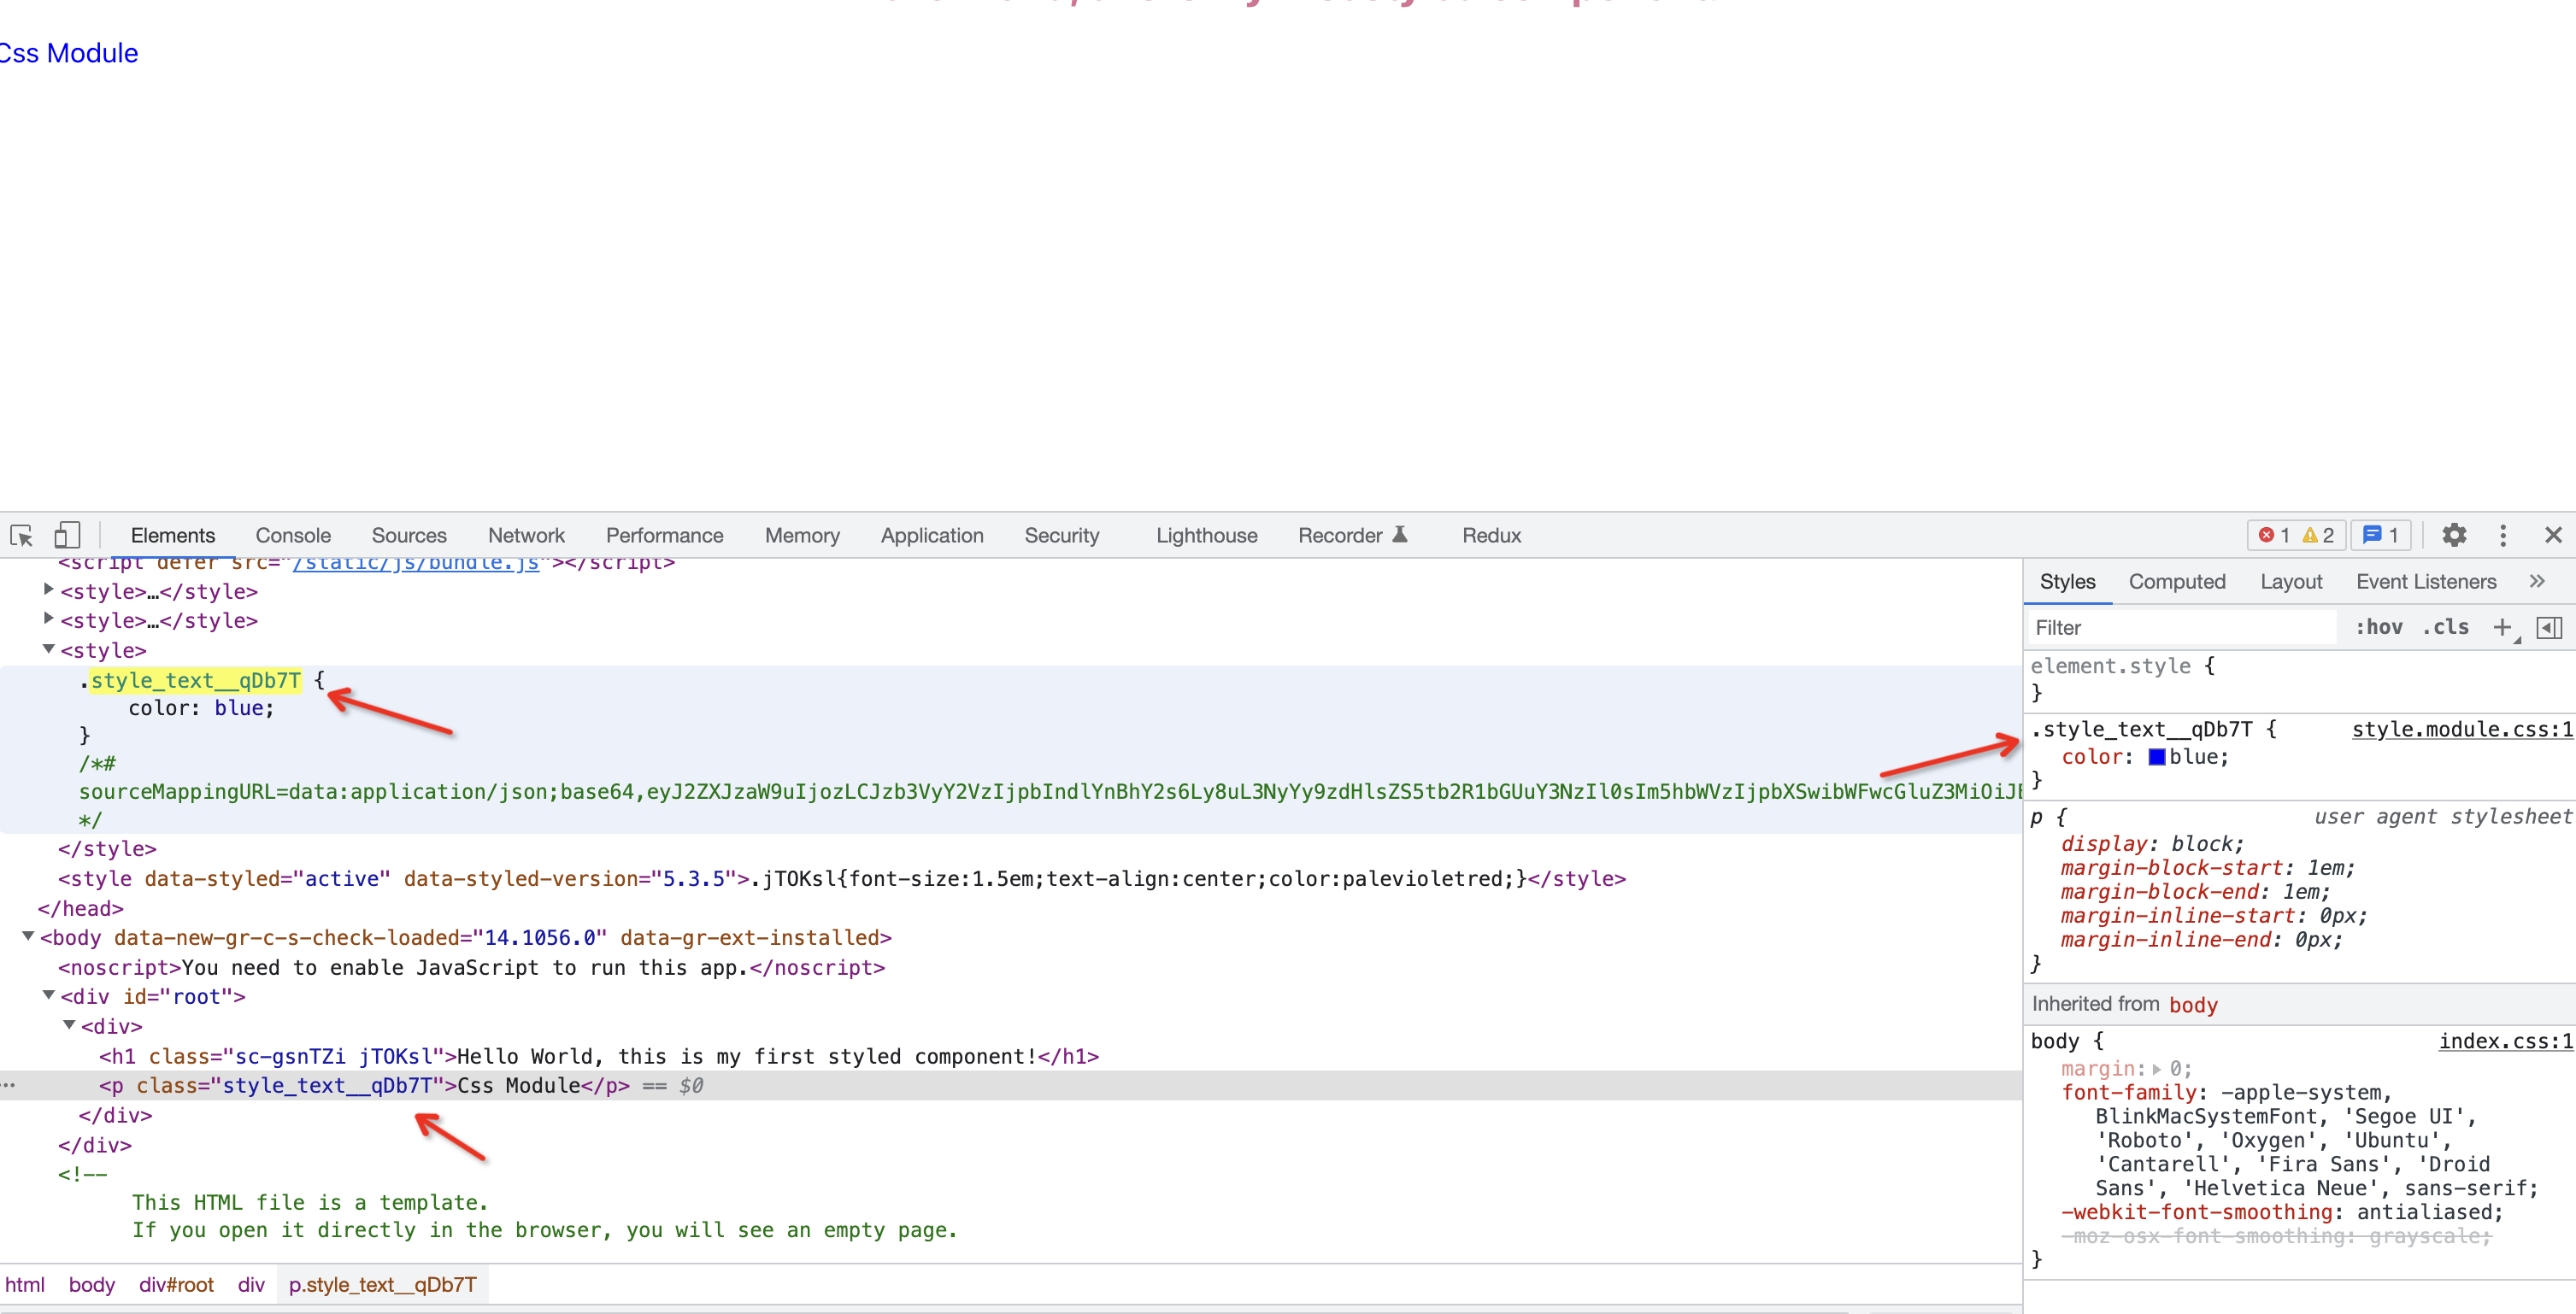Open the Lighthouse tab
This screenshot has height=1314, width=2576.
point(1206,536)
